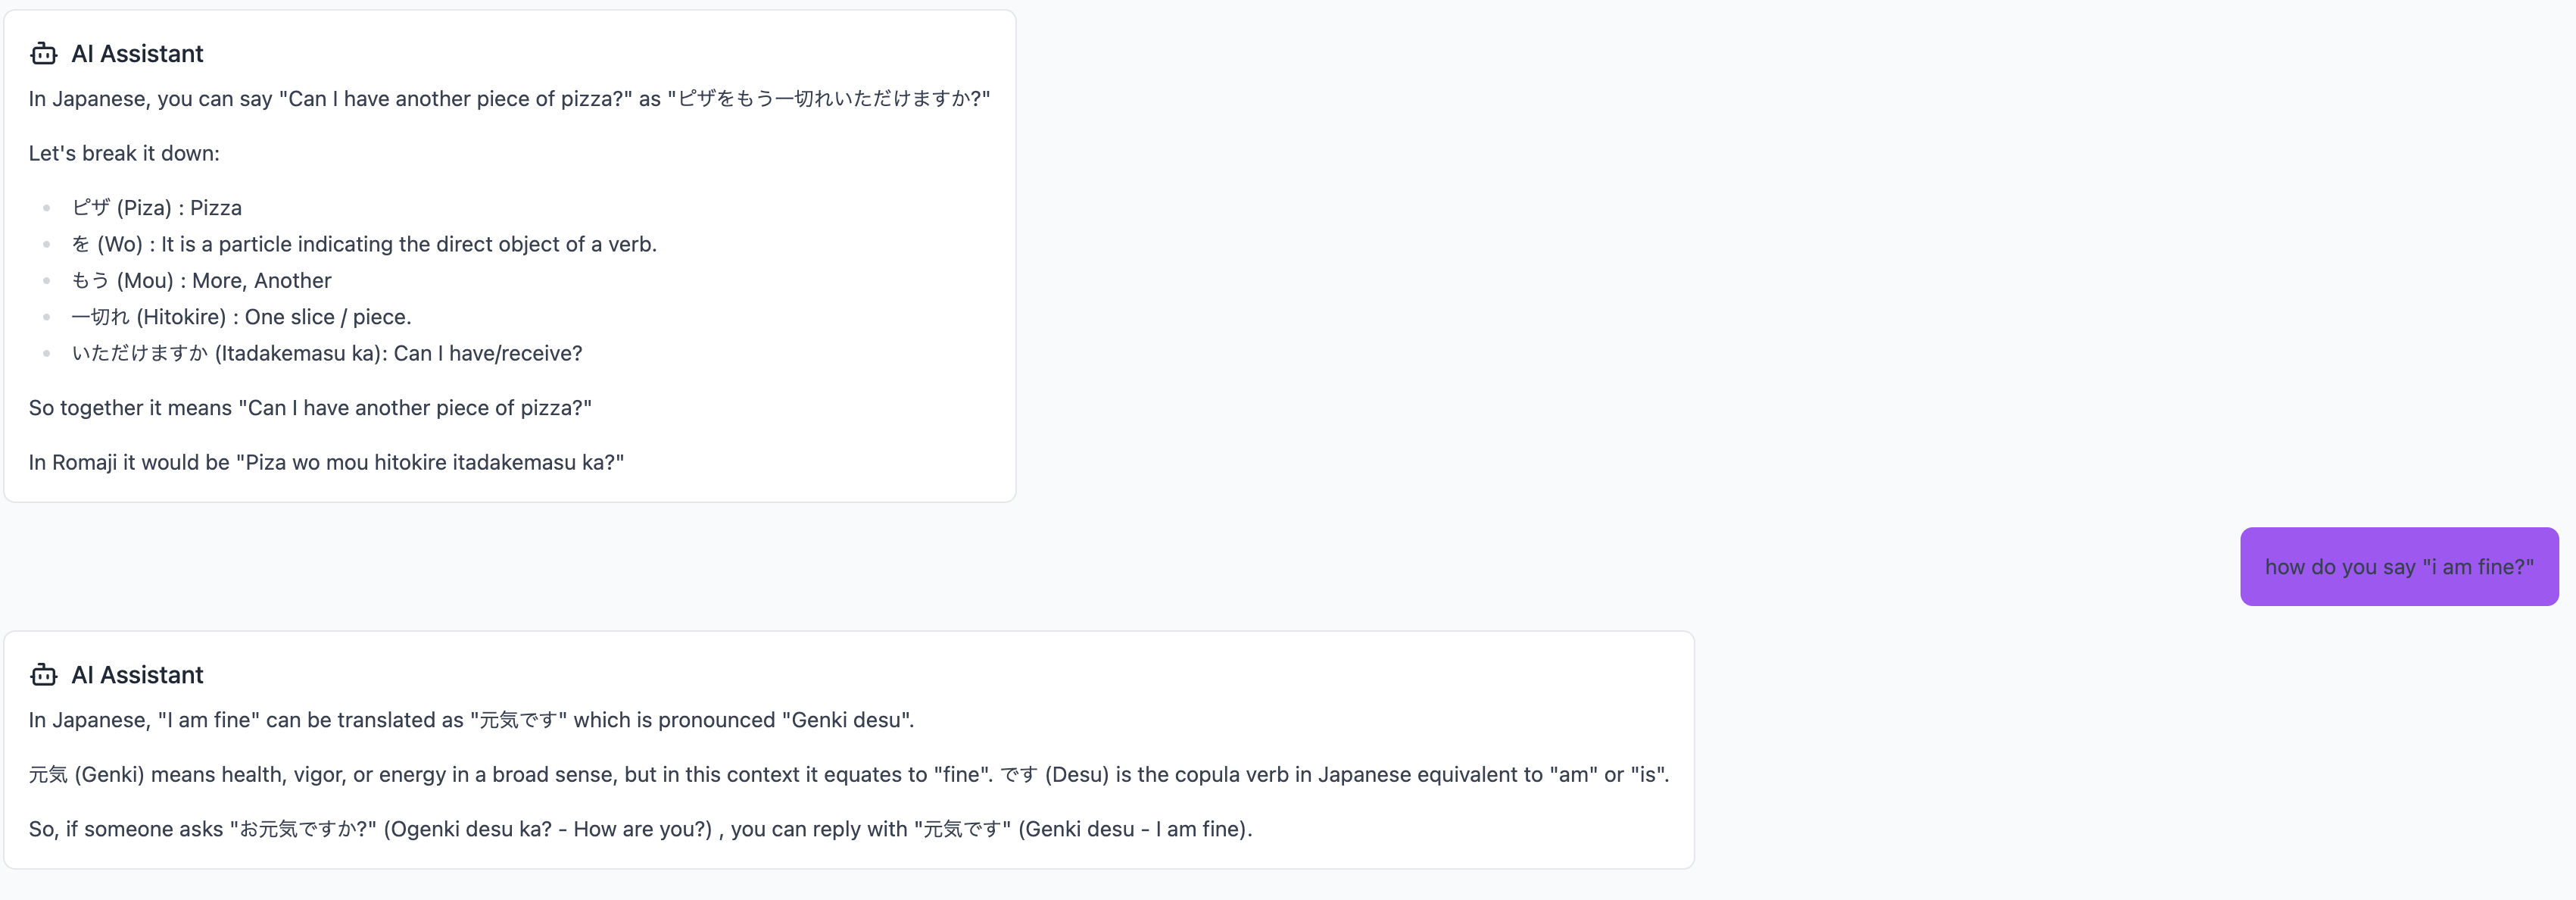Click the Romaji line "Piza wo mou hitokire"
Screen dimensions: 2576x900
coord(326,462)
